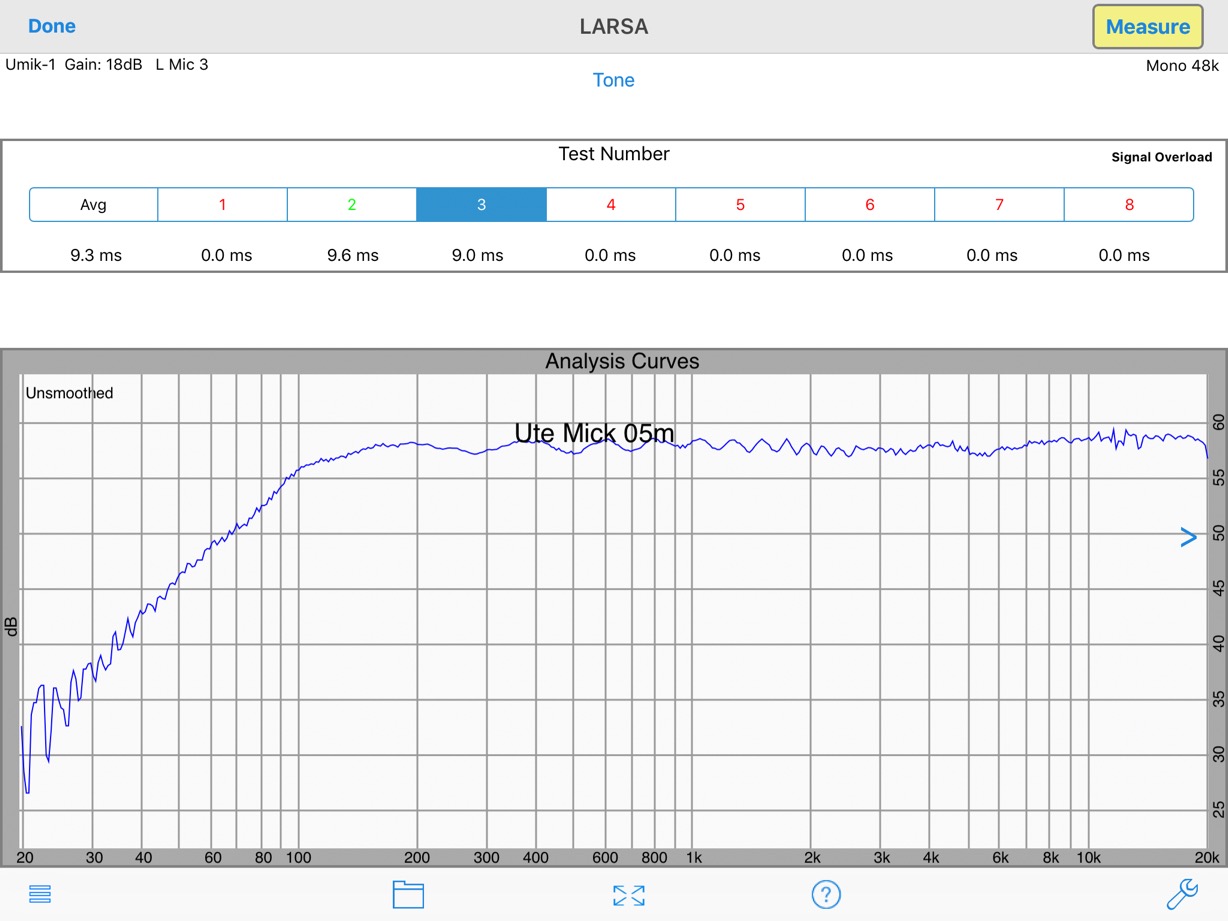Select test number 8
This screenshot has width=1228, height=921.
[x=1129, y=204]
